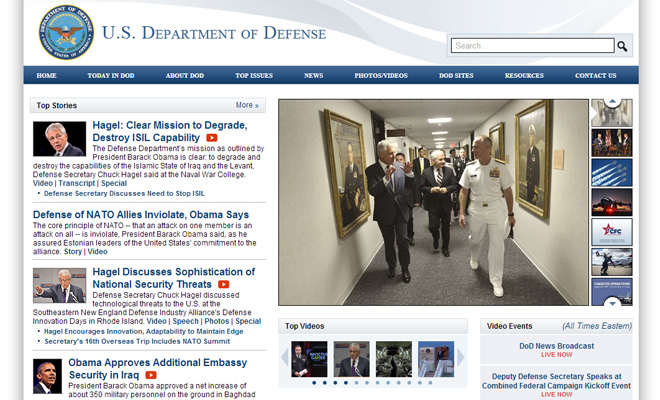The image size is (660, 400).
Task: Show previous Top Videos with left arrow
Action: coord(285,358)
